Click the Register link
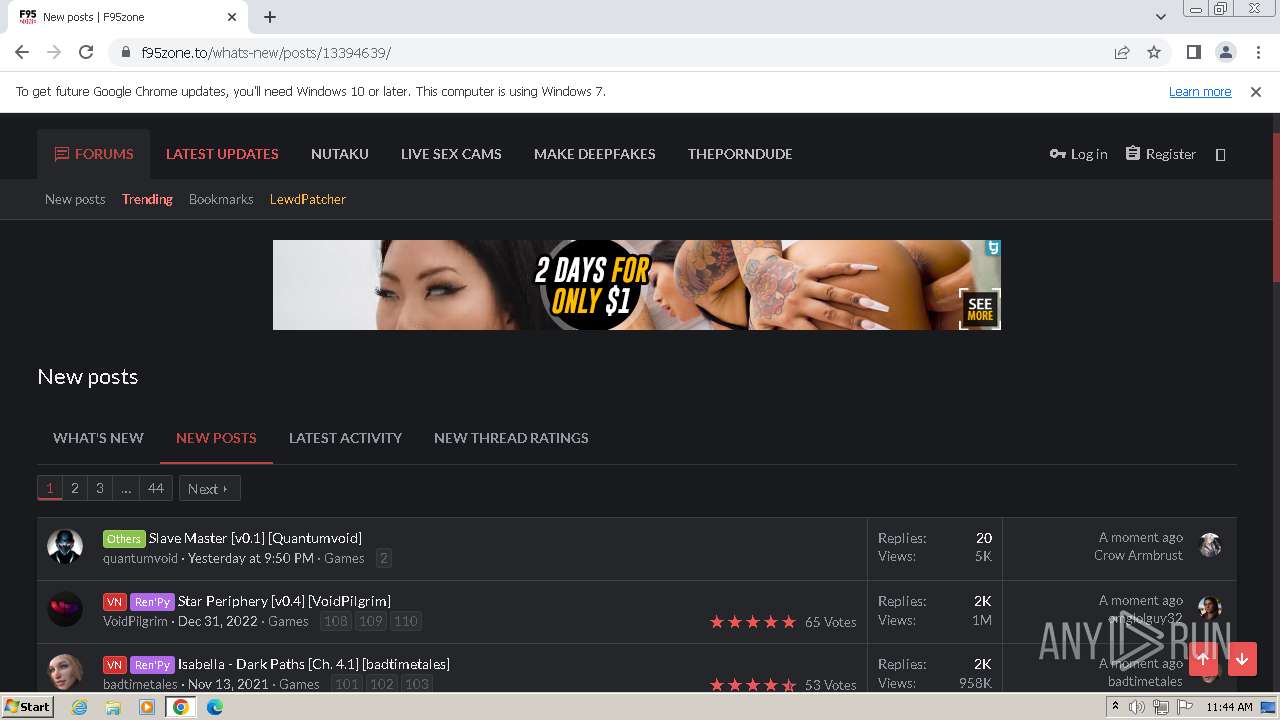Image resolution: width=1280 pixels, height=720 pixels. (1161, 154)
